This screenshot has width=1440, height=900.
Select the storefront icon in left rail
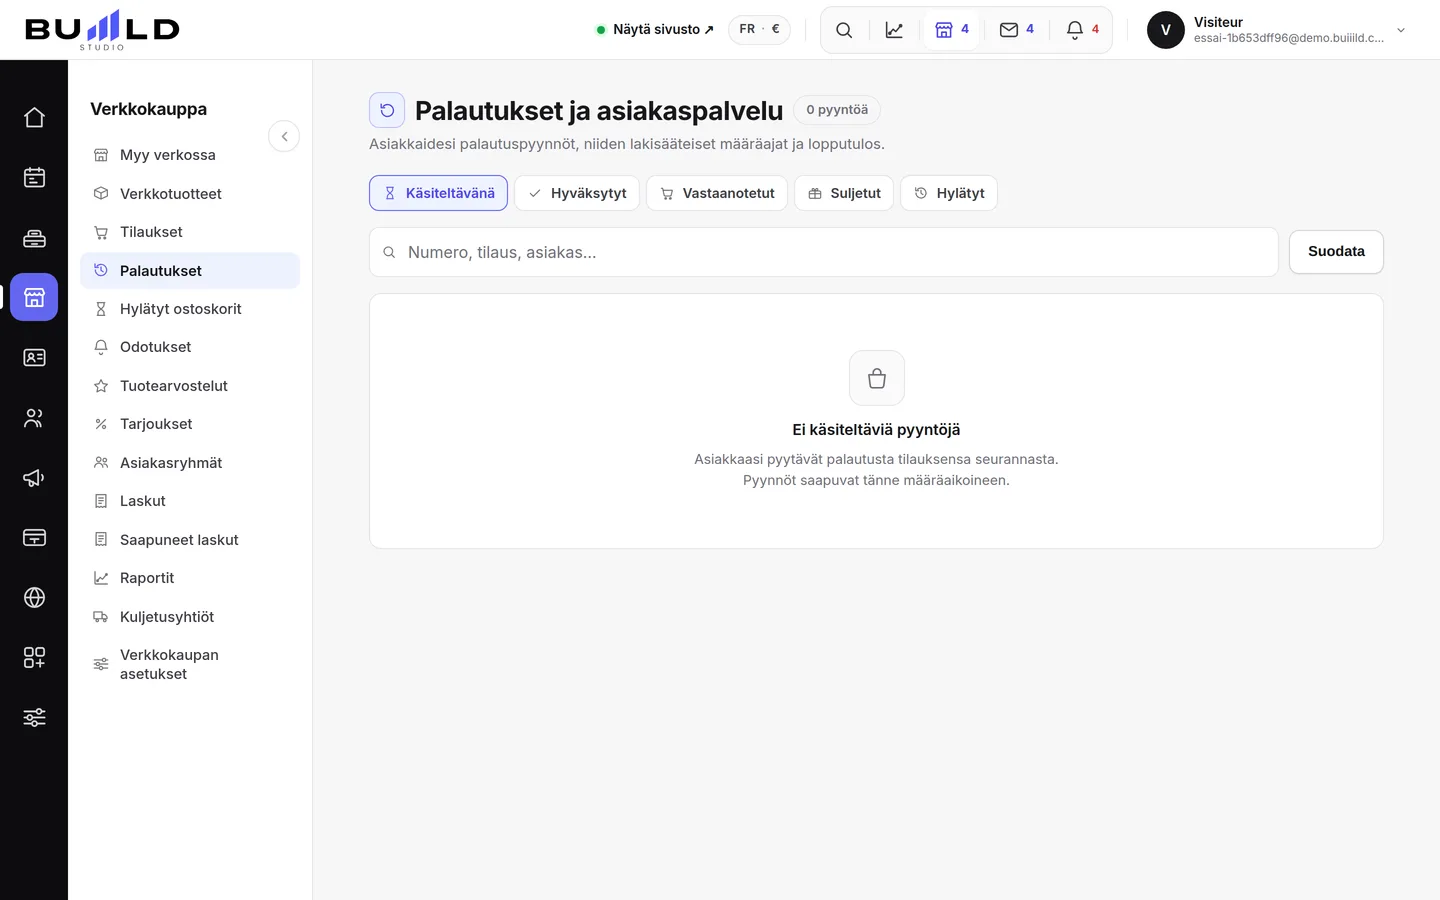[x=34, y=297]
